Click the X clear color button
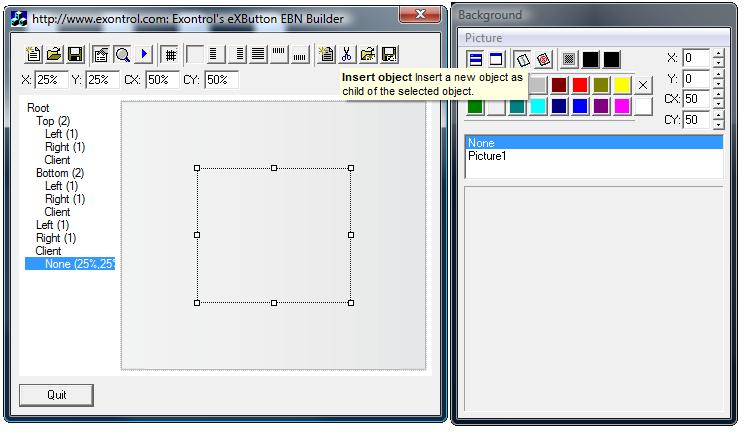The width and height of the screenshot is (748, 433). [x=643, y=85]
